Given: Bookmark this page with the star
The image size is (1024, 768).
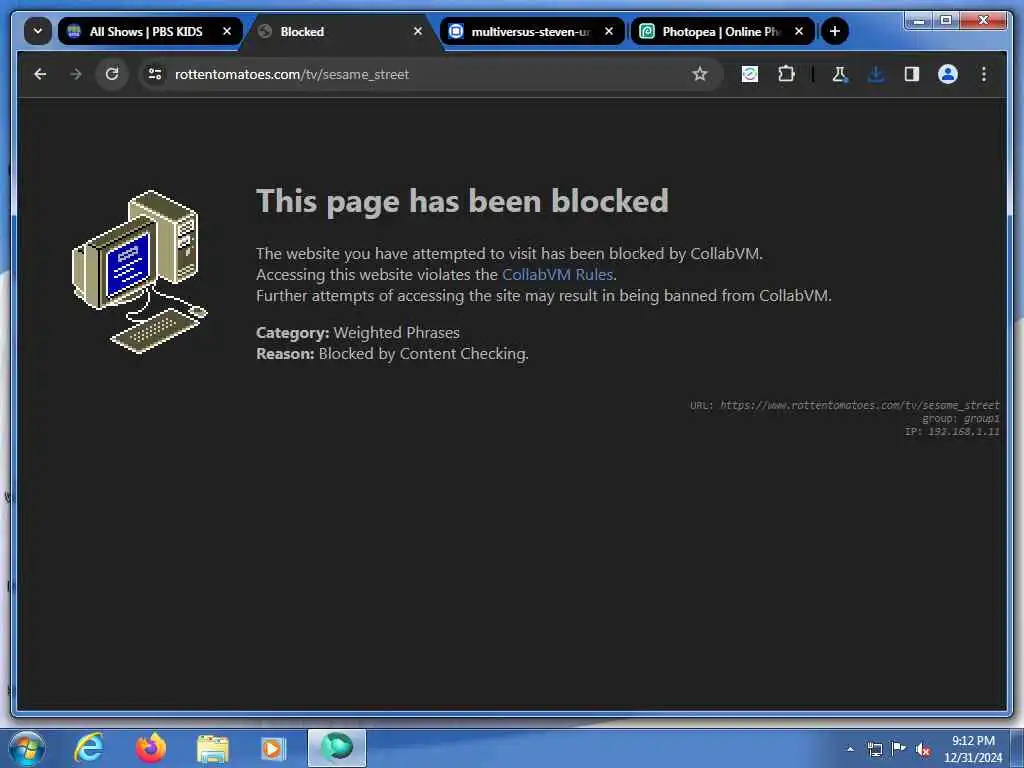Looking at the screenshot, I should [699, 74].
